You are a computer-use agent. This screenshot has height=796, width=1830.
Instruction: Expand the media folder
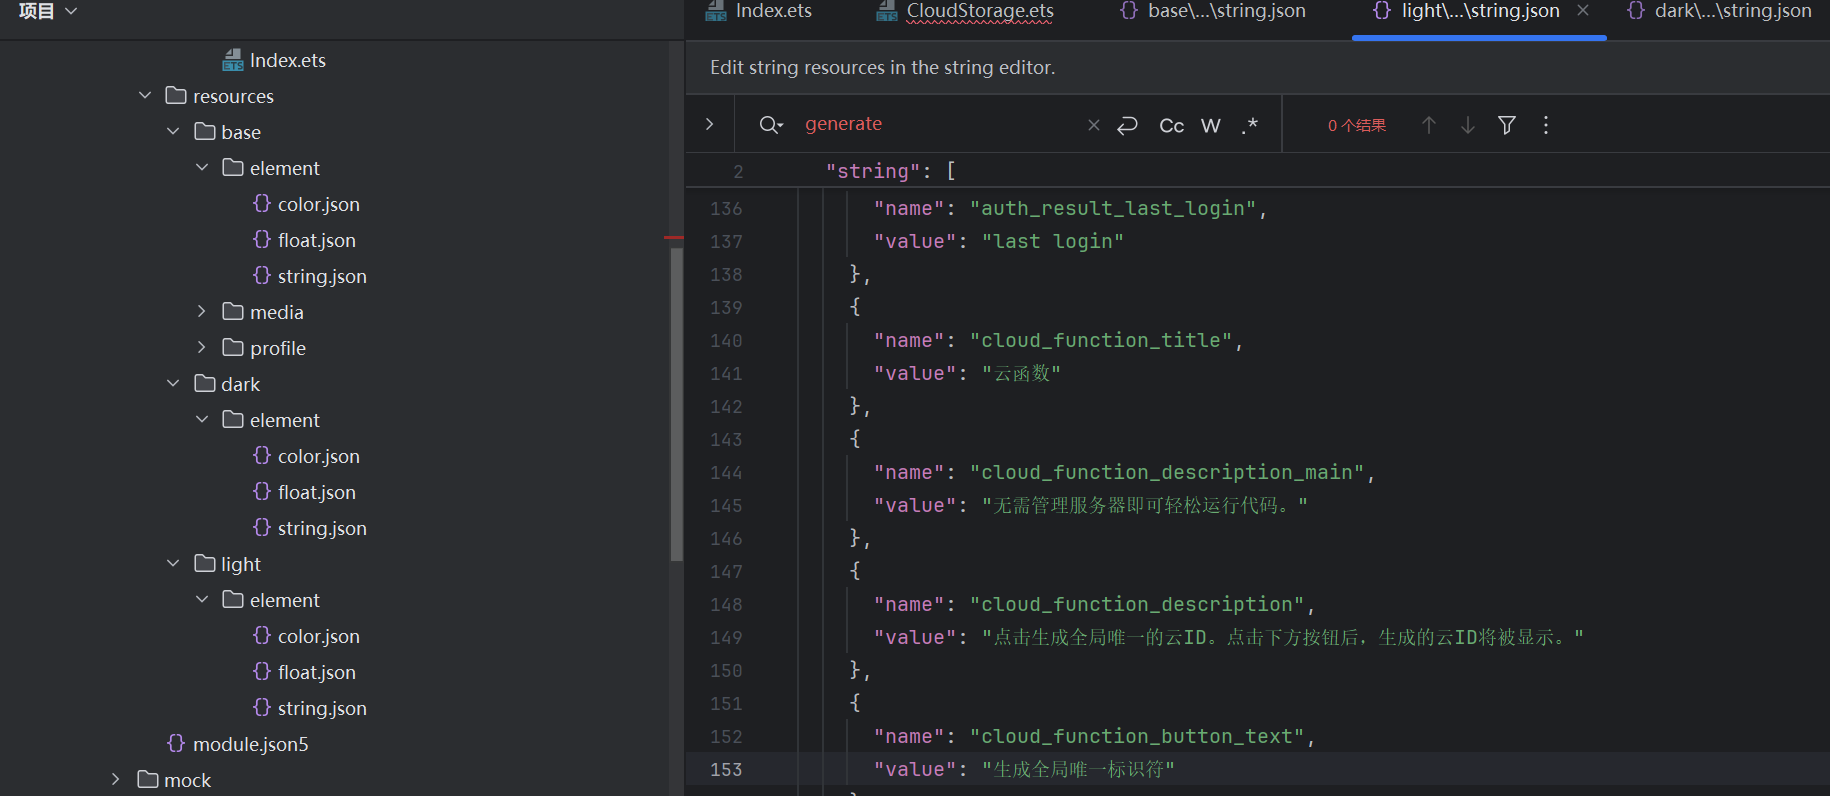tap(201, 312)
